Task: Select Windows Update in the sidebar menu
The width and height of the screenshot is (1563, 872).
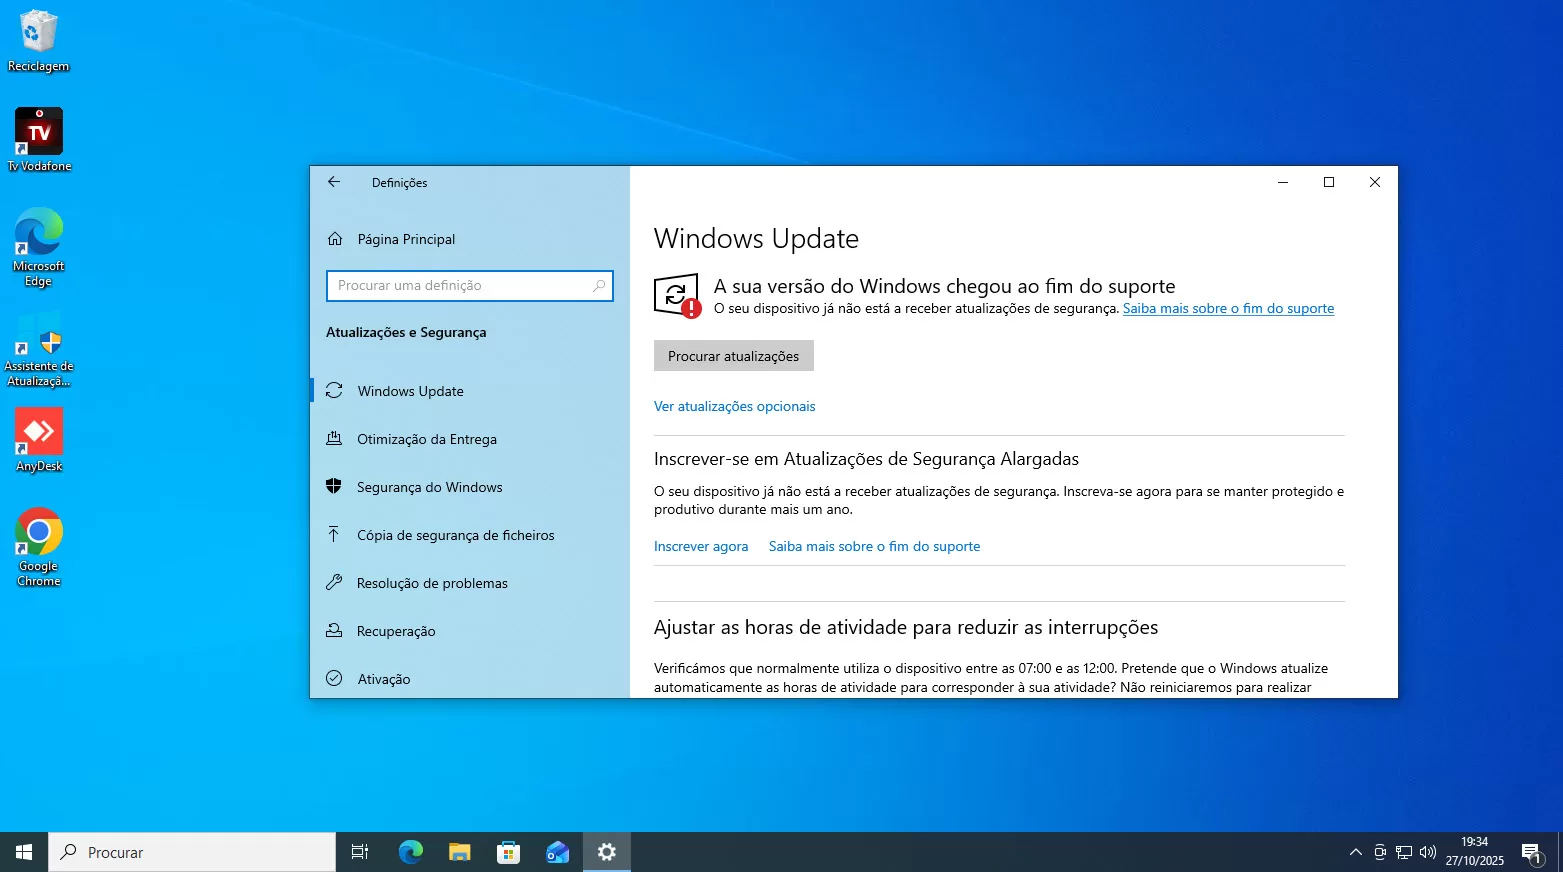Action: click(x=410, y=391)
